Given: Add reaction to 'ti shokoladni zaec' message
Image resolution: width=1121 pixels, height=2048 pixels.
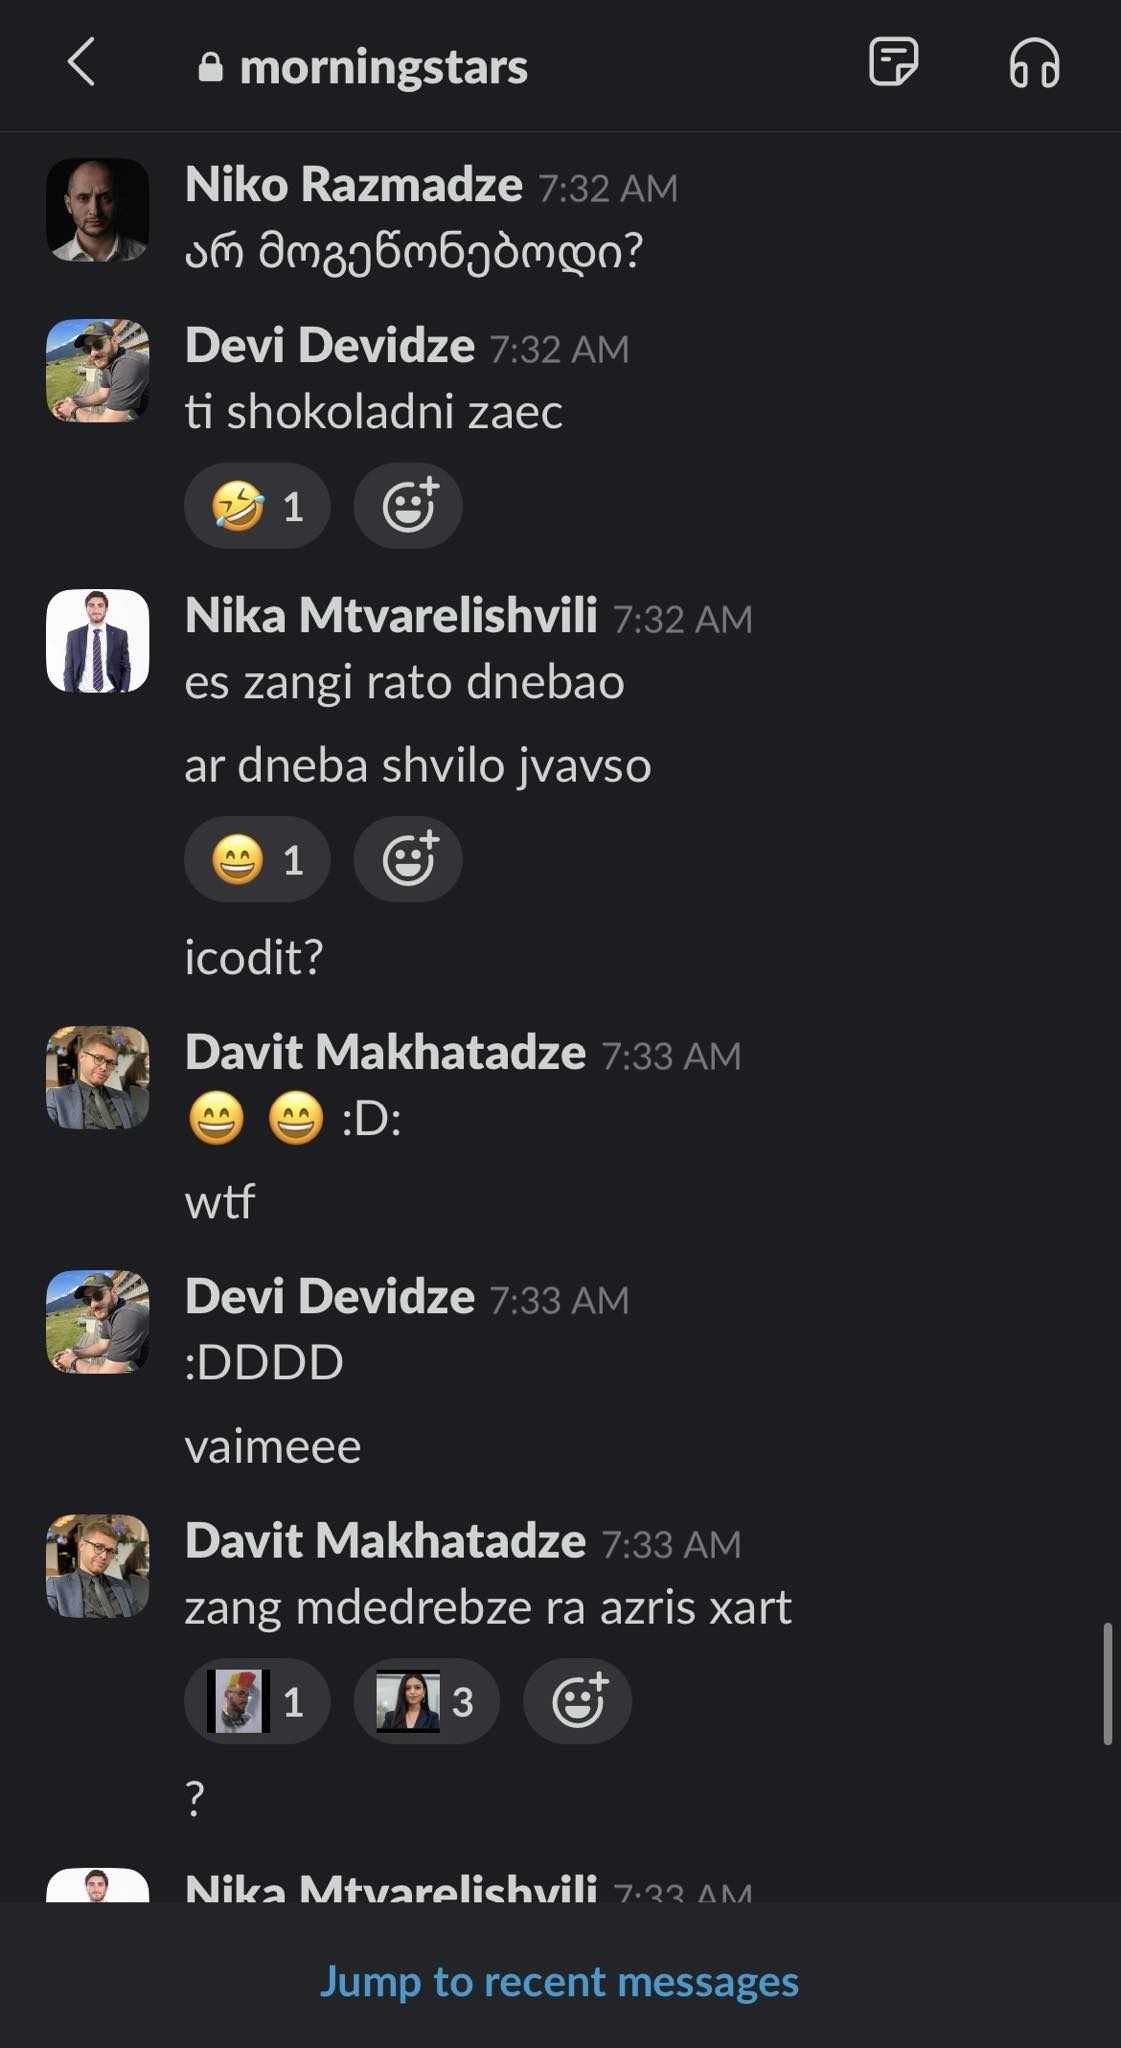Looking at the screenshot, I should point(408,506).
